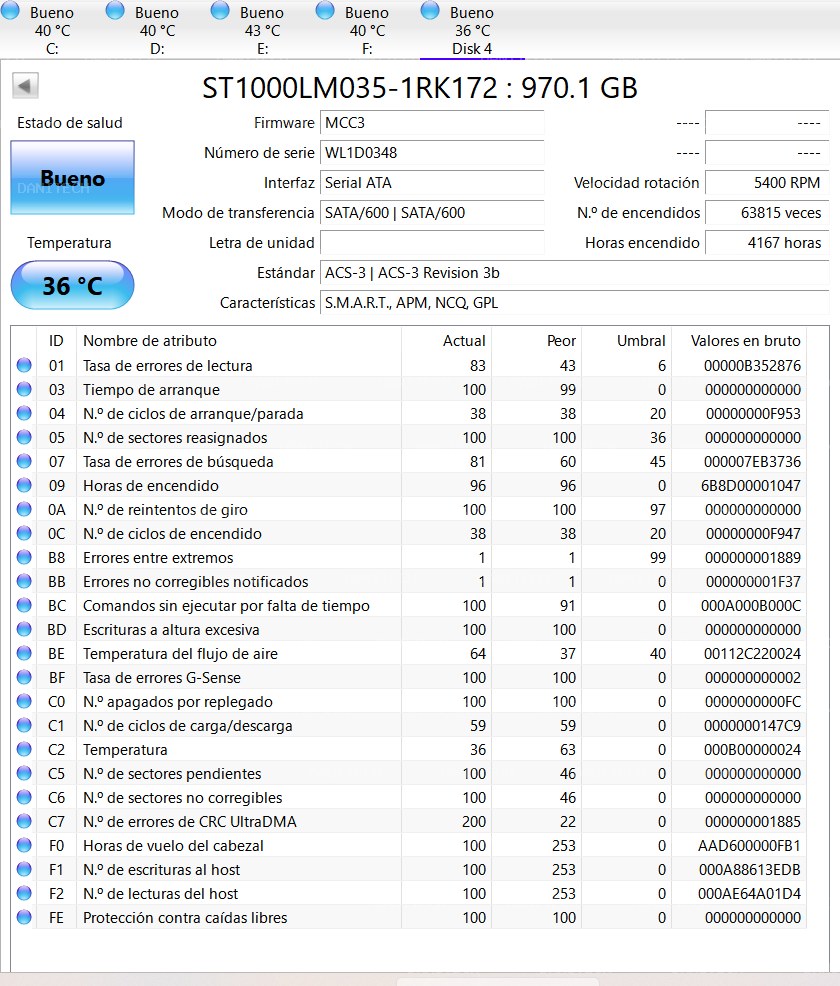Viewport: 840px width, 986px height.
Task: Click the Interfaz field Serial ATA
Action: coord(432,183)
